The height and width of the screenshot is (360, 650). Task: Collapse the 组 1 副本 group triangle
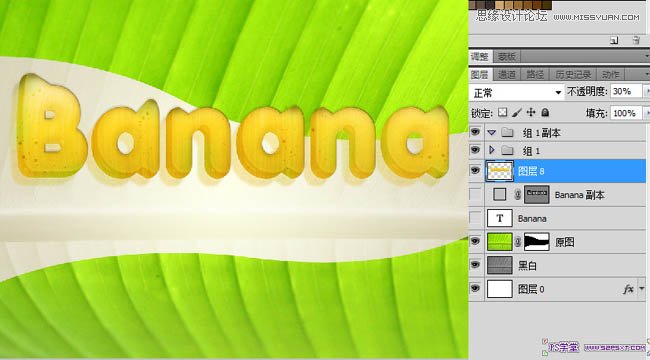point(492,133)
